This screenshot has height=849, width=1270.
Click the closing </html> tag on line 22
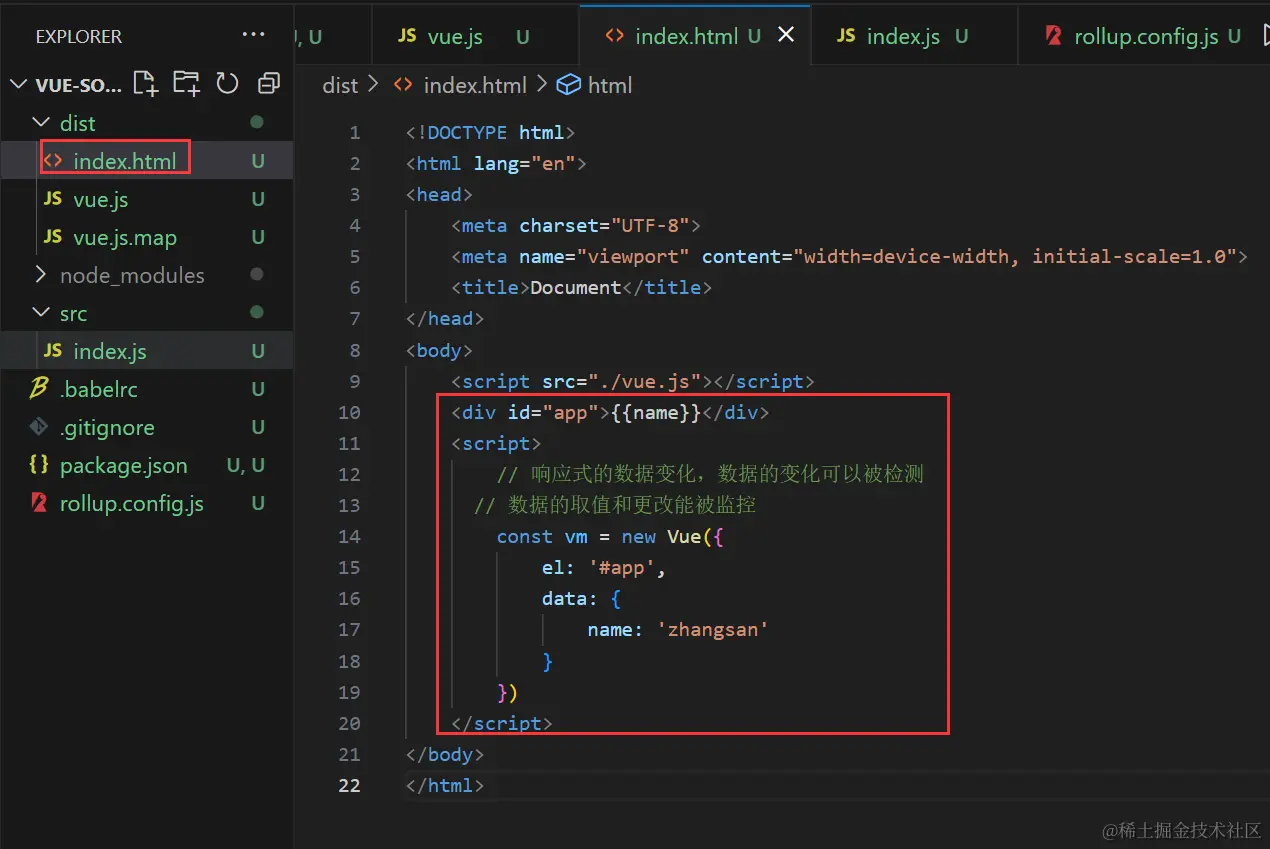click(x=445, y=785)
